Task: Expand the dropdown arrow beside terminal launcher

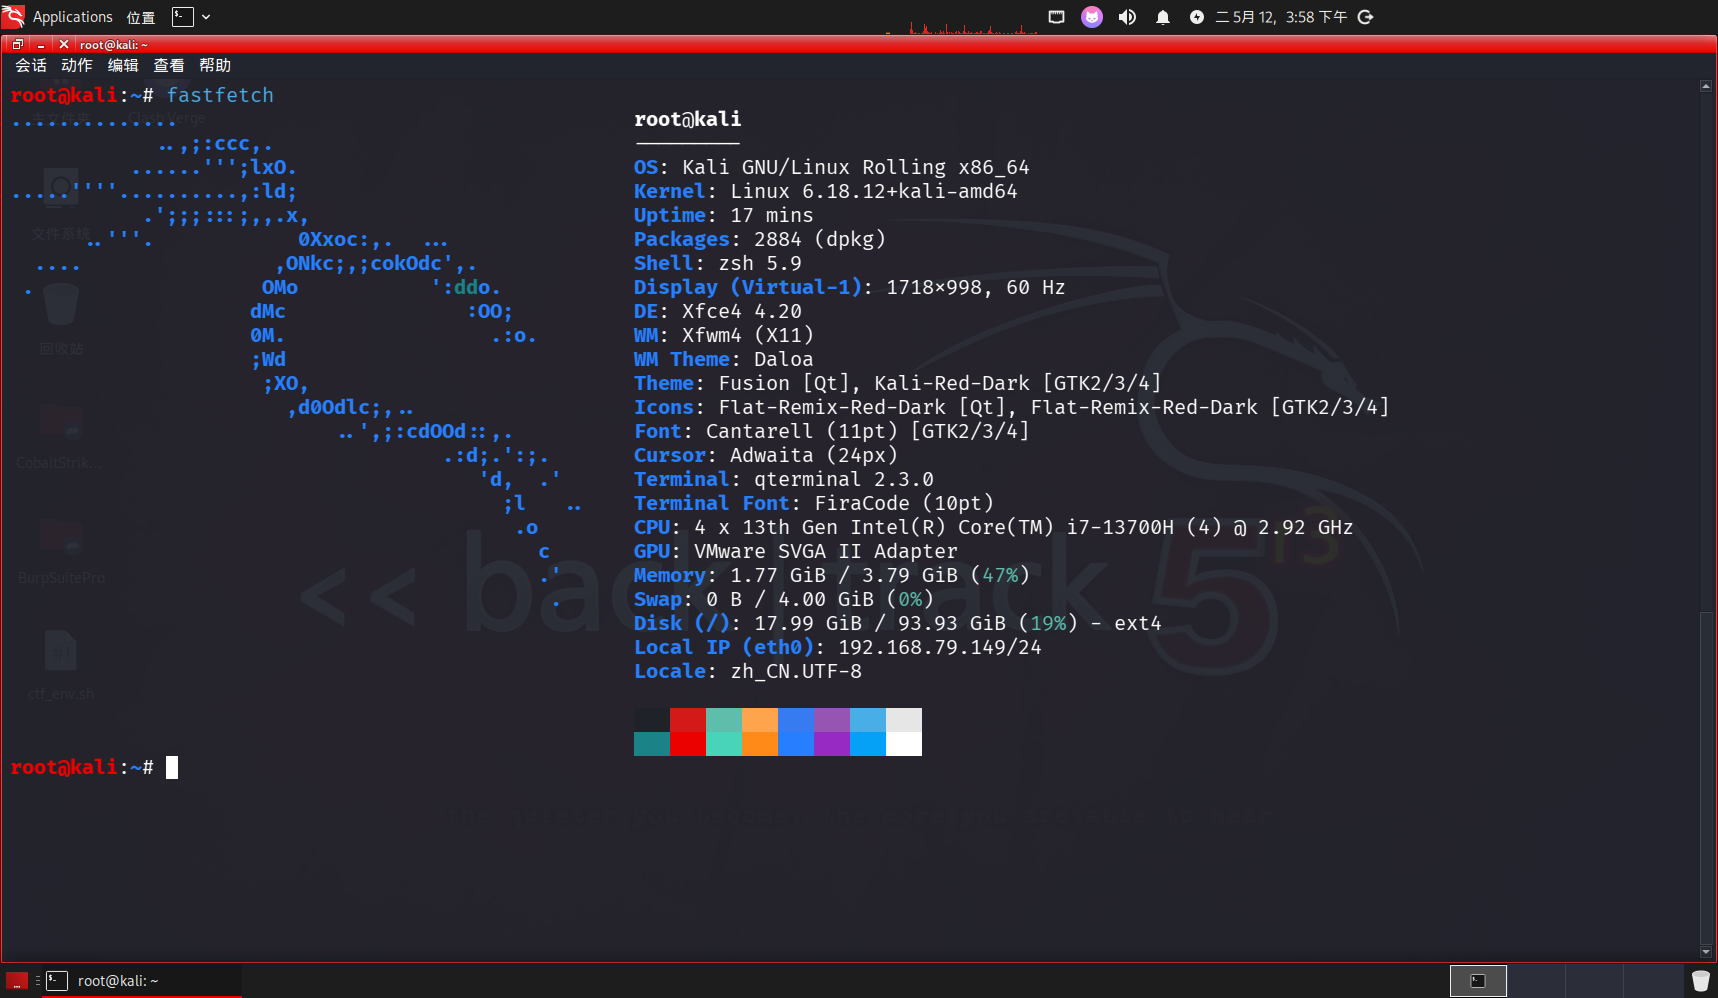Action: pos(206,17)
